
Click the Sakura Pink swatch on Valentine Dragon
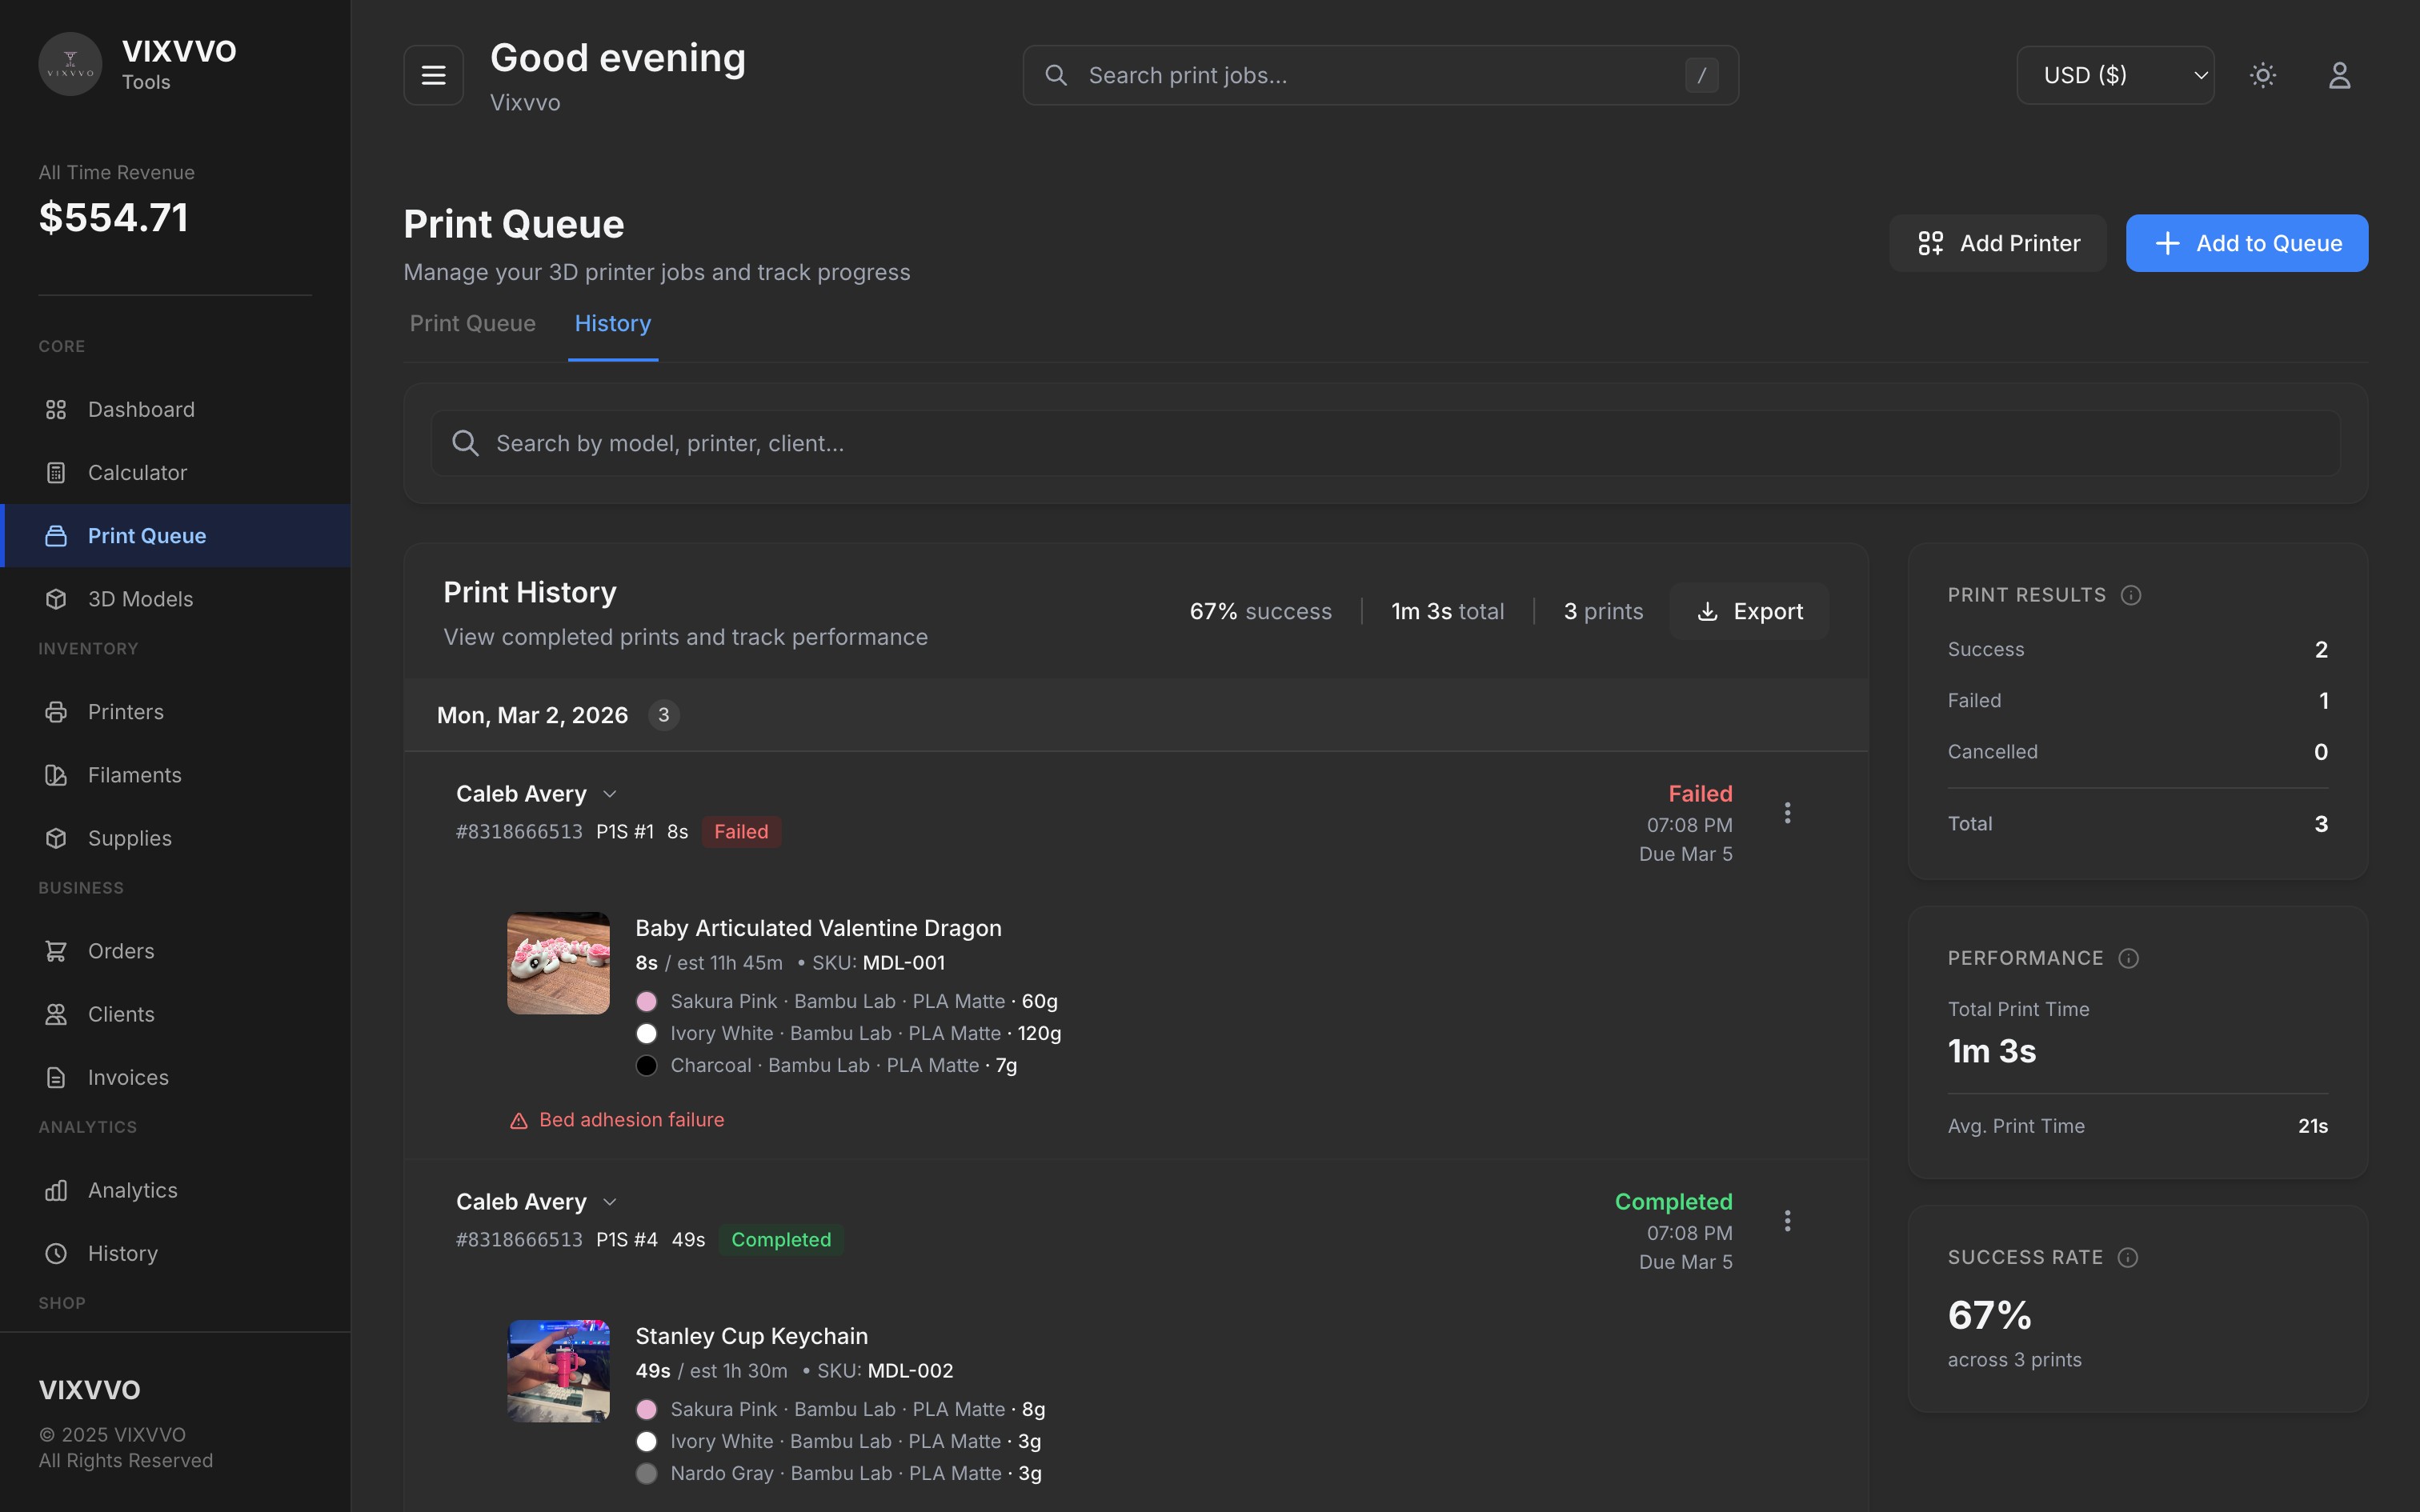(x=647, y=1001)
